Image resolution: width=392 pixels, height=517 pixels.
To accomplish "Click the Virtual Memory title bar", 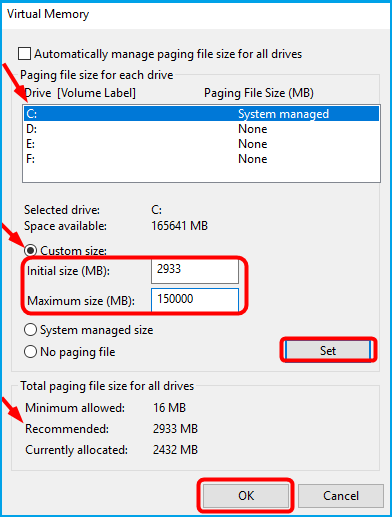I will coord(196,15).
